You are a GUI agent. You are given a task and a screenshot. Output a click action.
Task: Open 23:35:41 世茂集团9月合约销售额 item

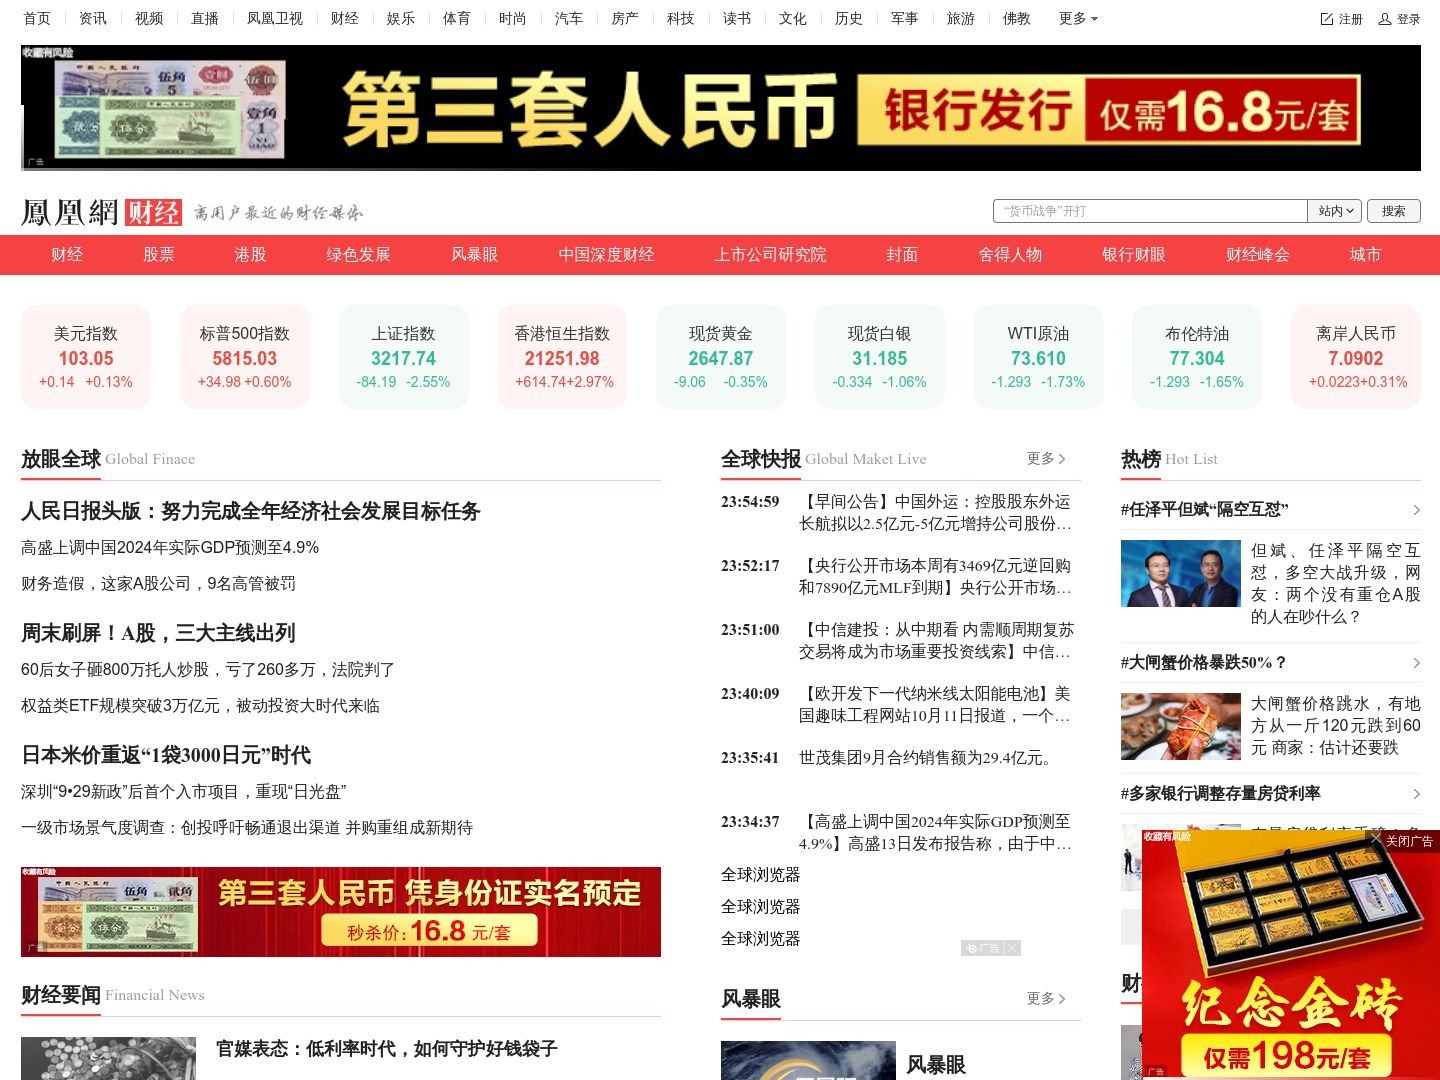click(928, 758)
